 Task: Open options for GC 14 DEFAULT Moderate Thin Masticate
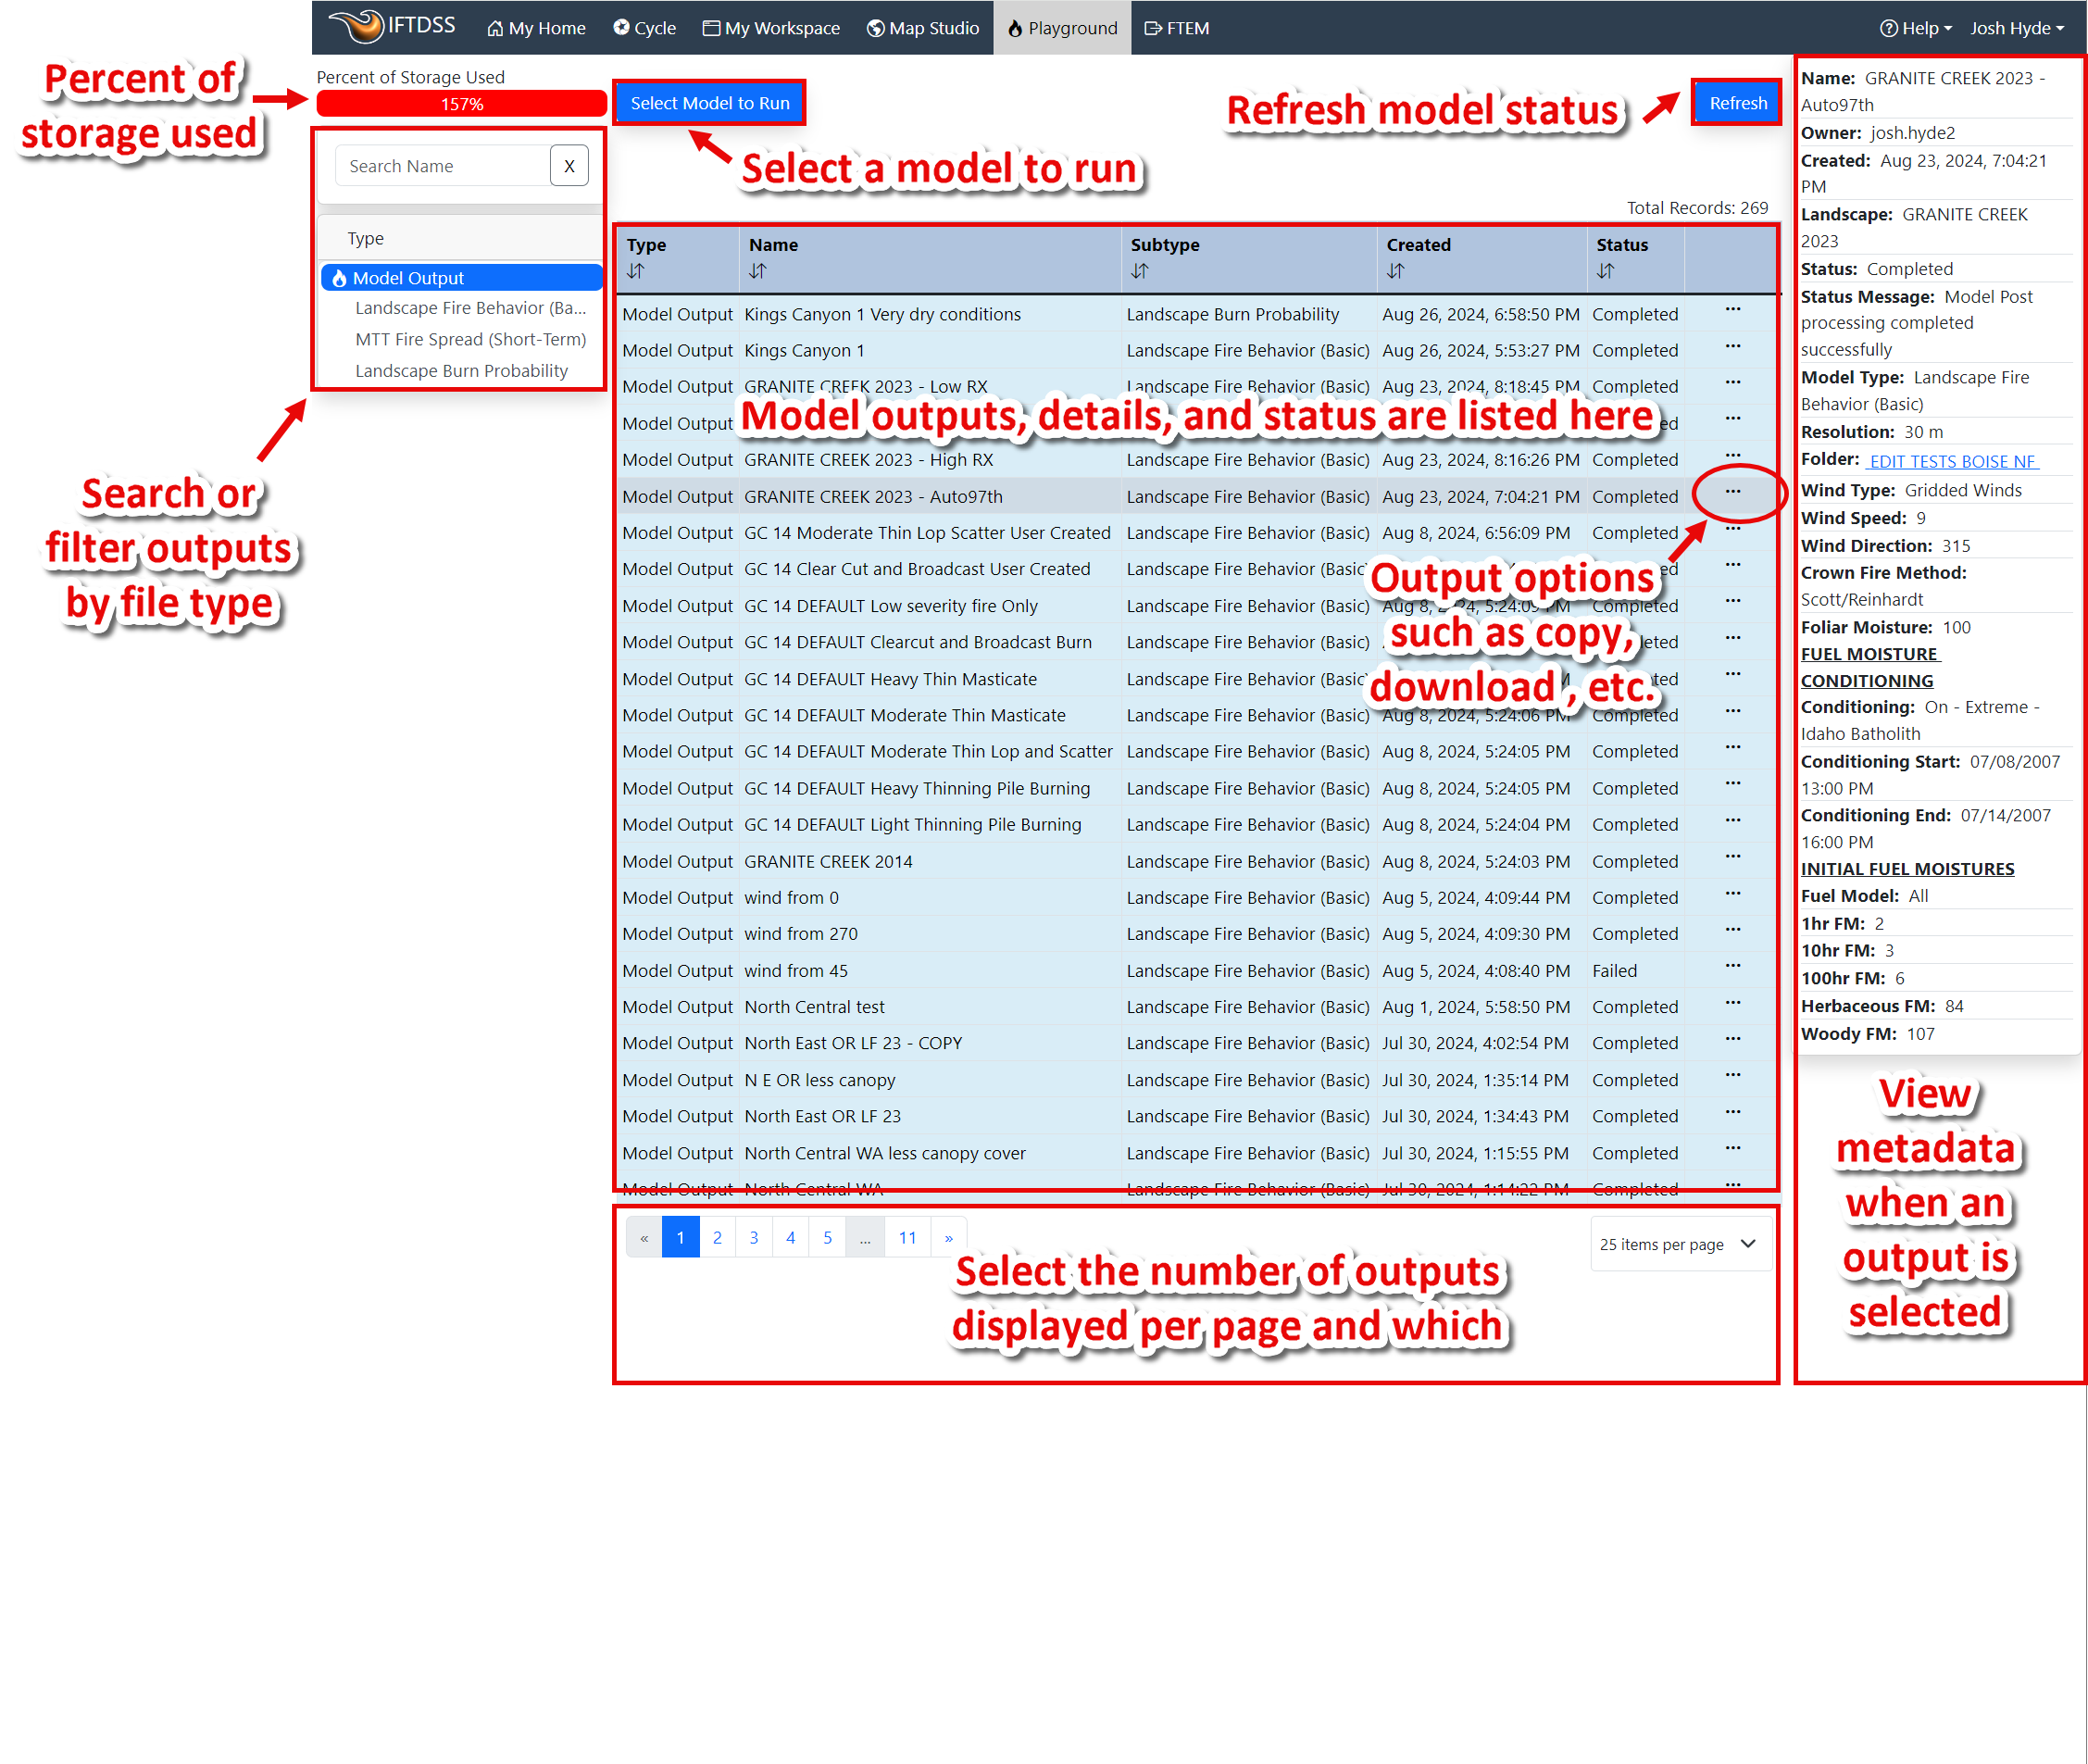click(1732, 711)
